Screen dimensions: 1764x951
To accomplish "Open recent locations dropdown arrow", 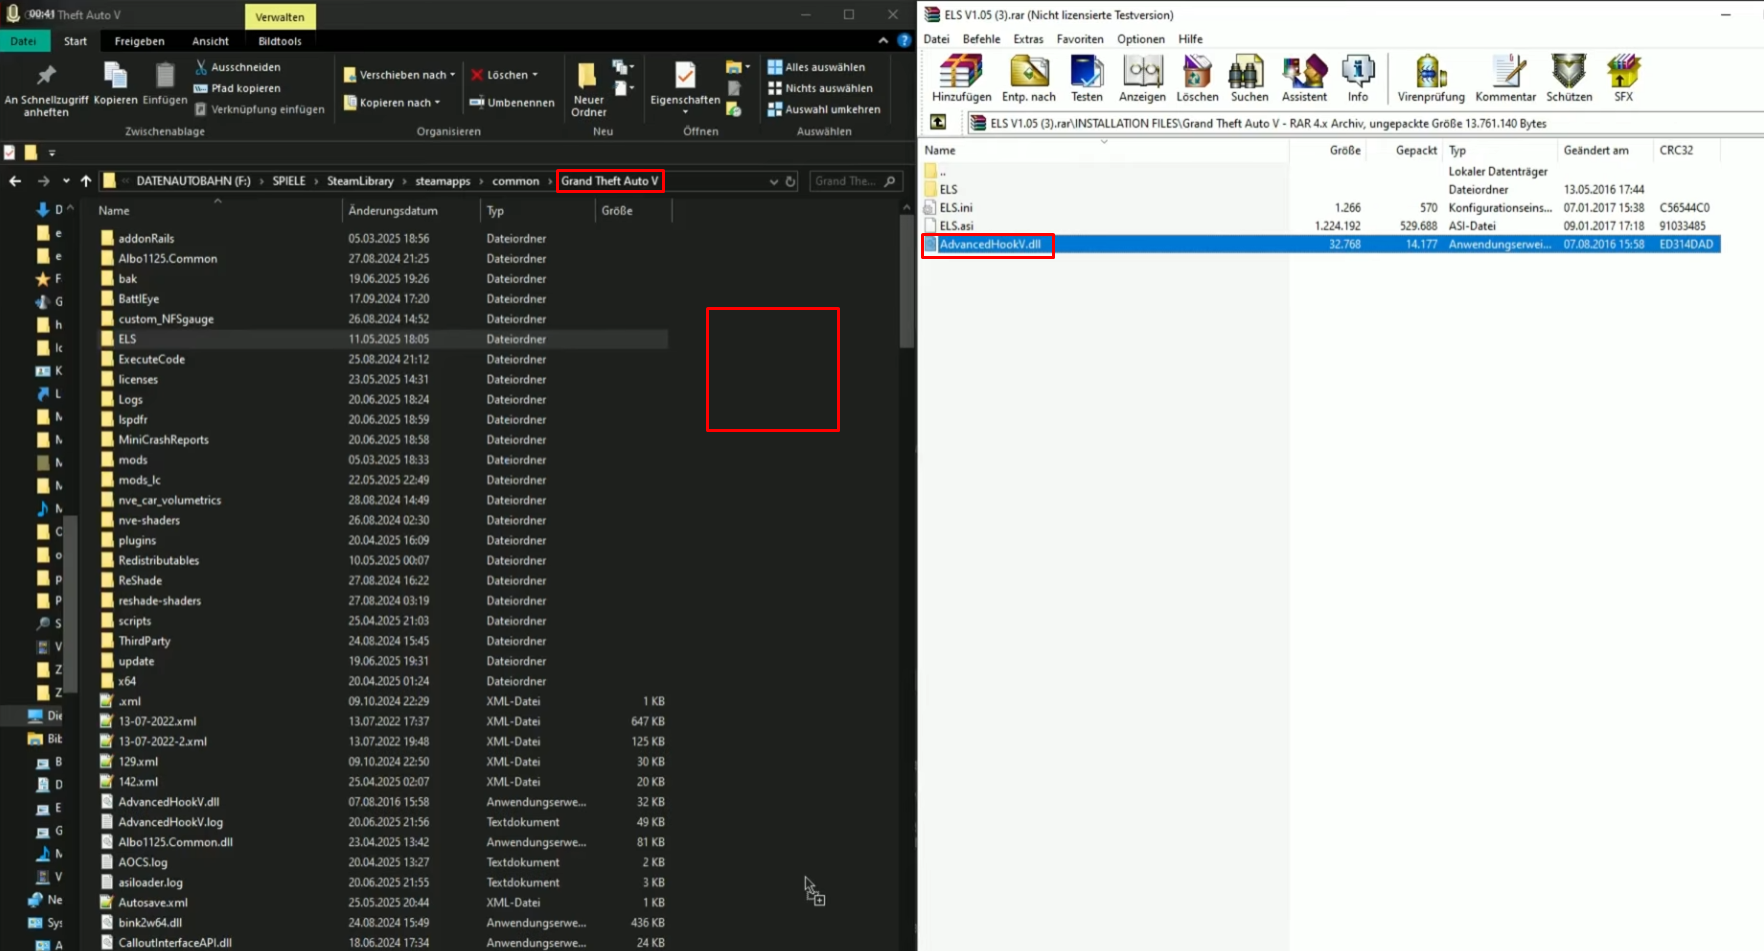I will tap(66, 181).
